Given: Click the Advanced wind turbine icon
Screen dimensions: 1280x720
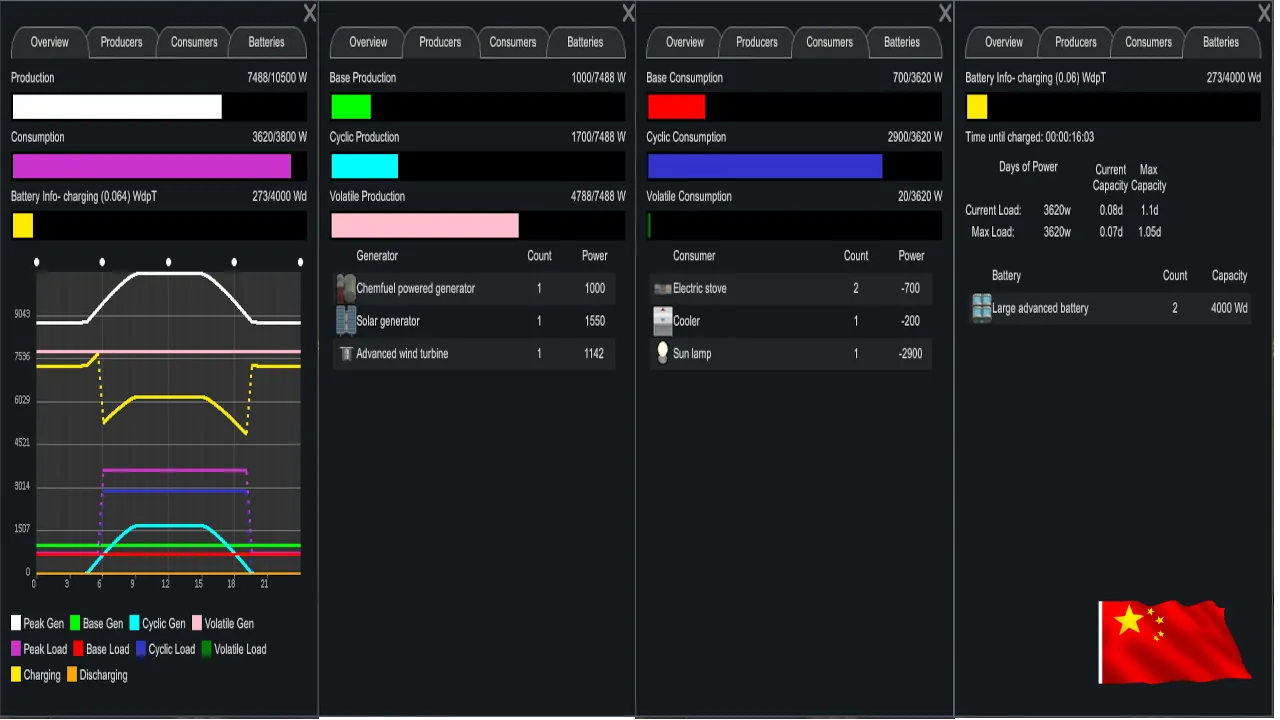Looking at the screenshot, I should [x=346, y=354].
